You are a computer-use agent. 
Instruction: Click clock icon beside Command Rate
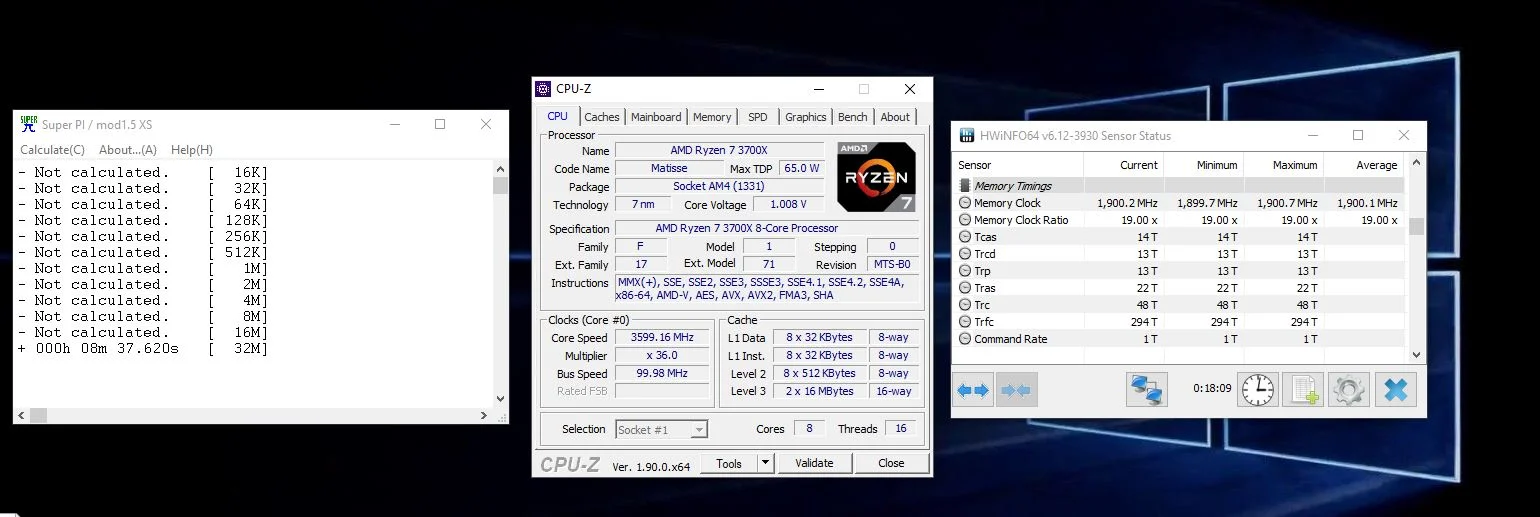965,339
